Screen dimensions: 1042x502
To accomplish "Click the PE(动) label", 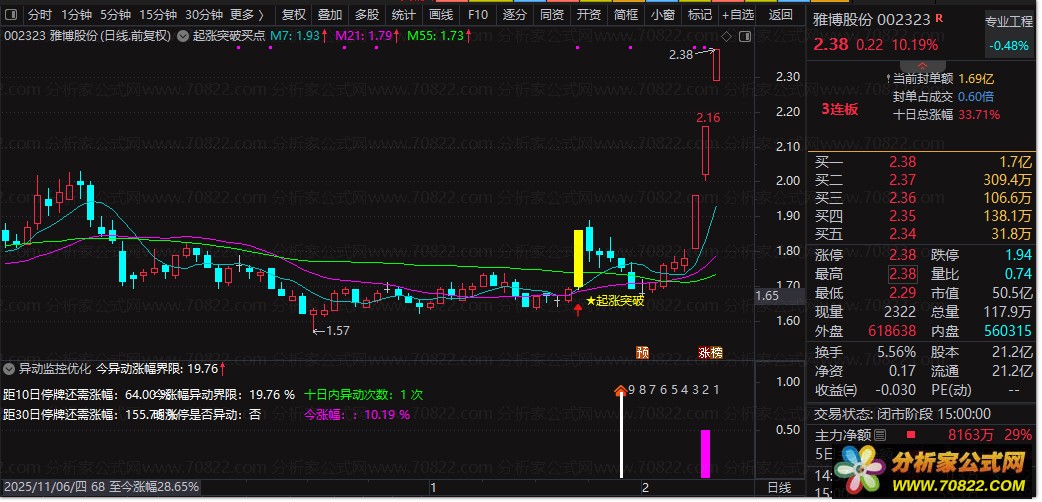I will pos(950,390).
